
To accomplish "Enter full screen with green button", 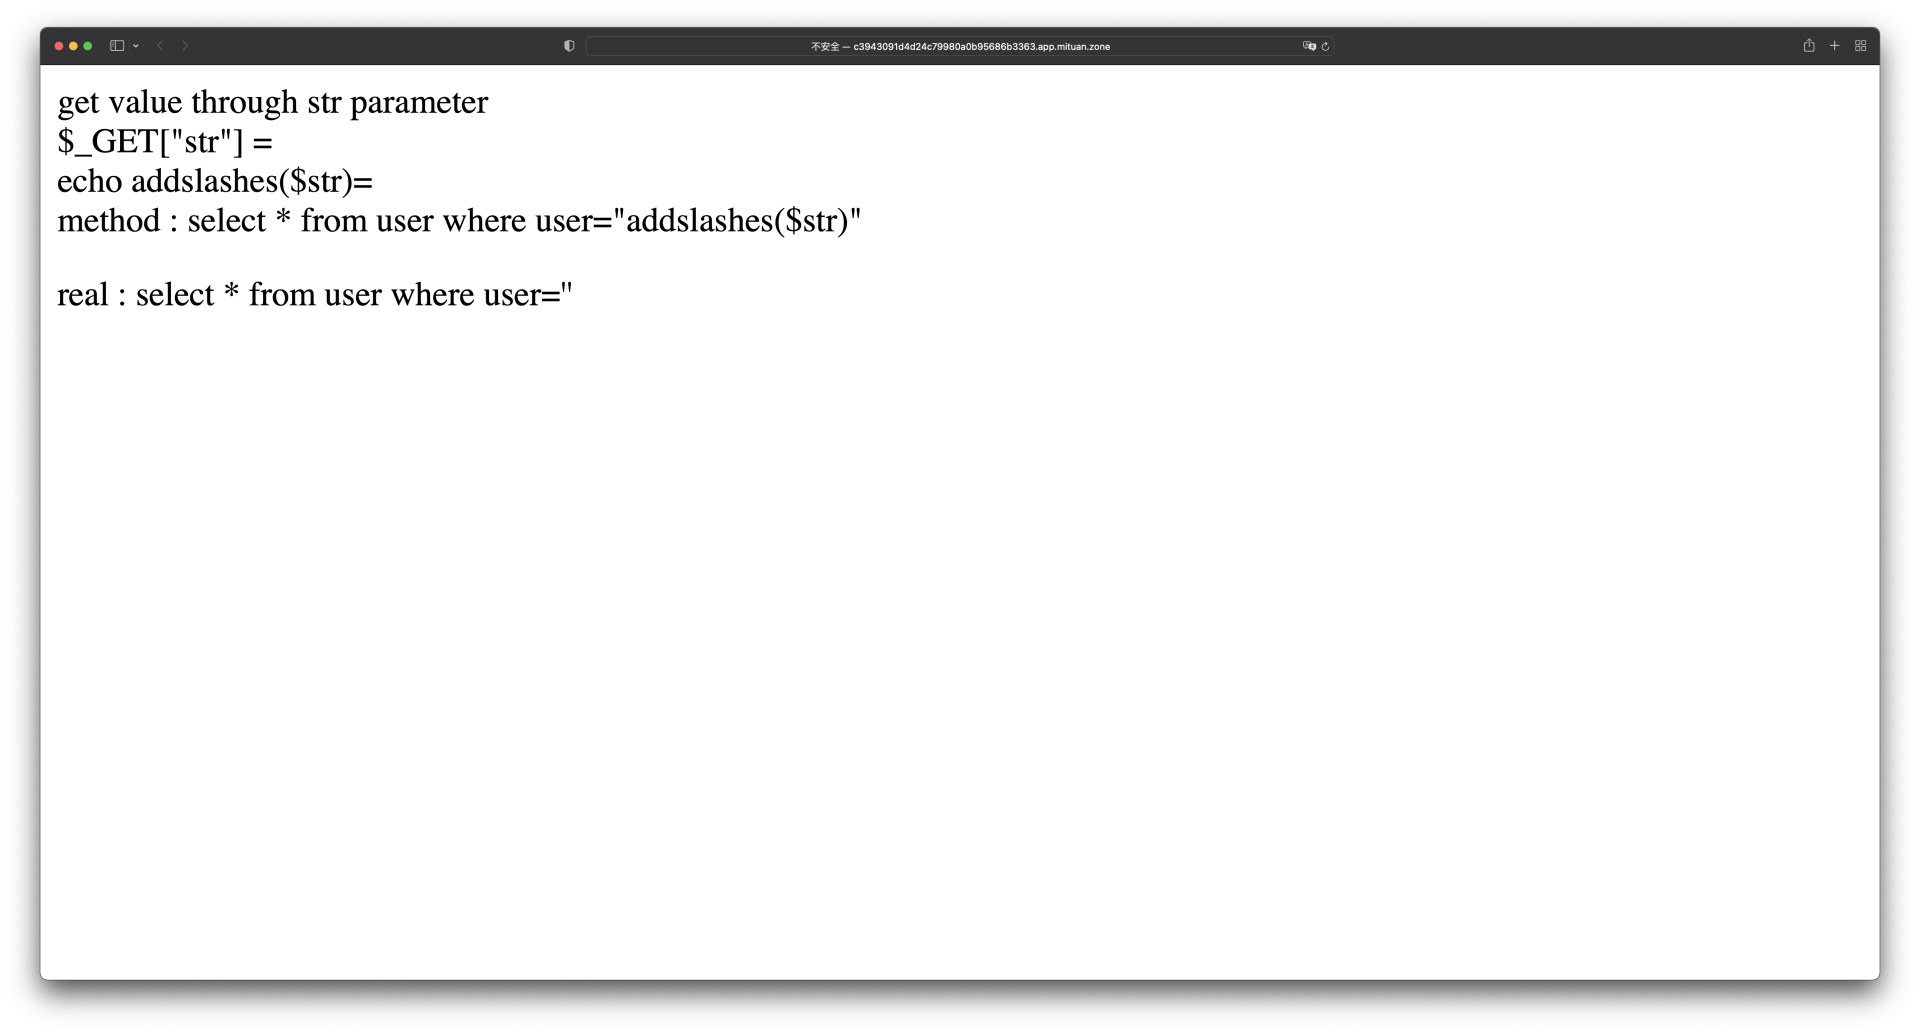I will [88, 46].
